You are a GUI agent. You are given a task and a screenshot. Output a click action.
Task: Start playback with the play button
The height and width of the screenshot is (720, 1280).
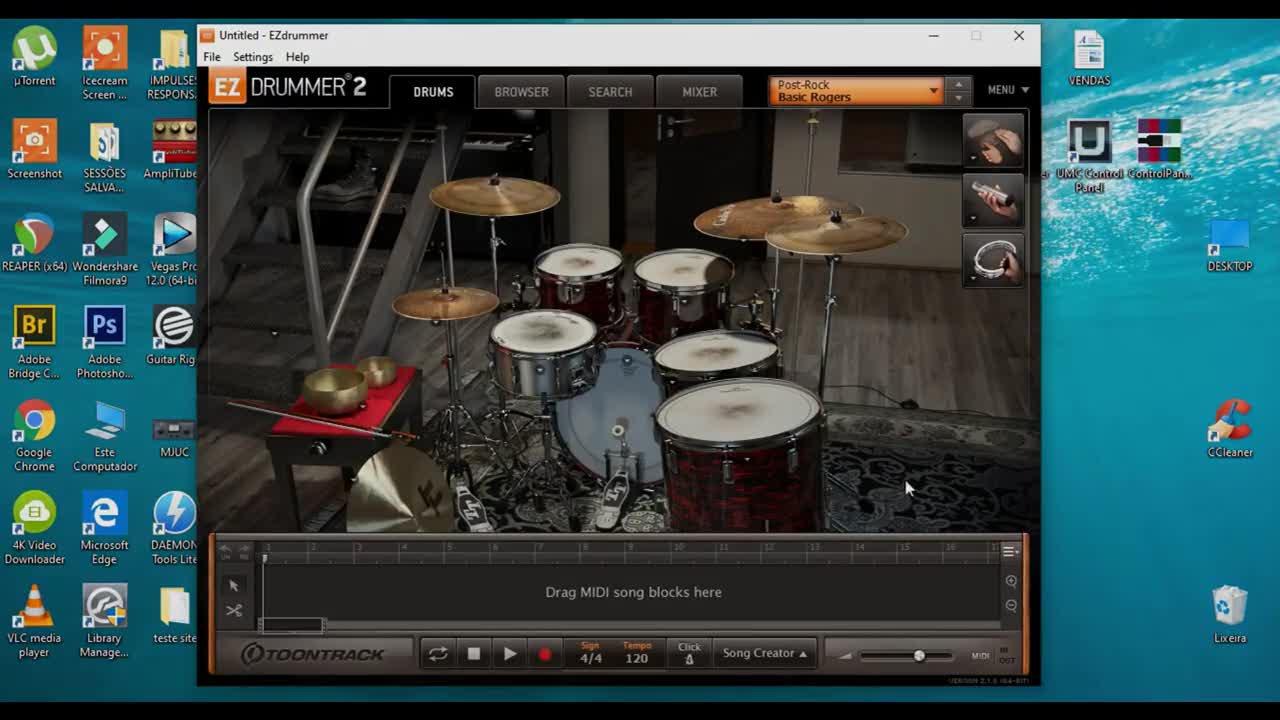(x=510, y=654)
